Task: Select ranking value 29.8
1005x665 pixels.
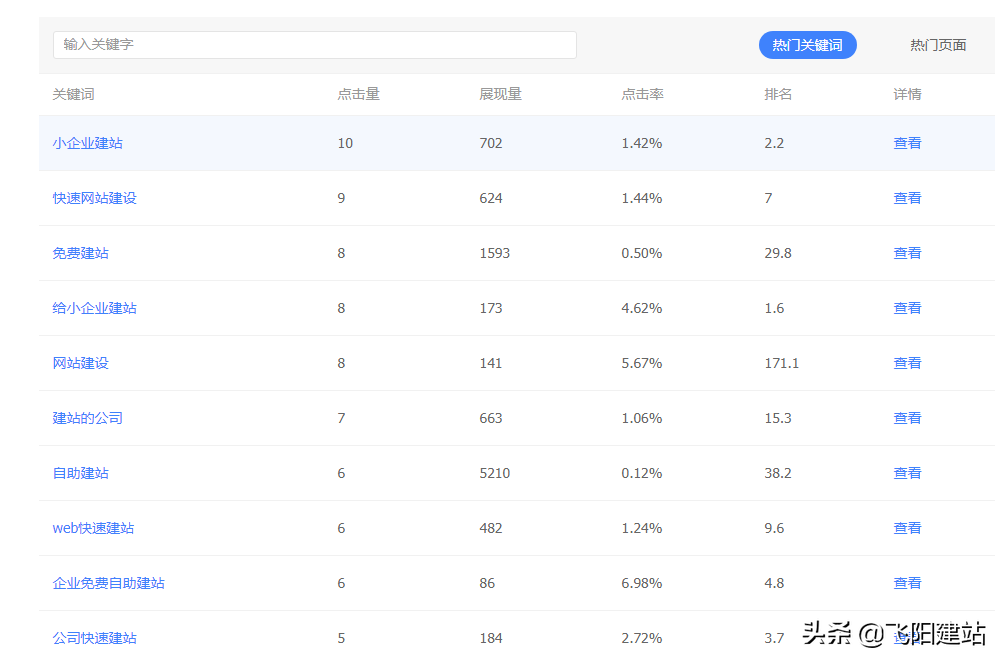Action: (778, 253)
